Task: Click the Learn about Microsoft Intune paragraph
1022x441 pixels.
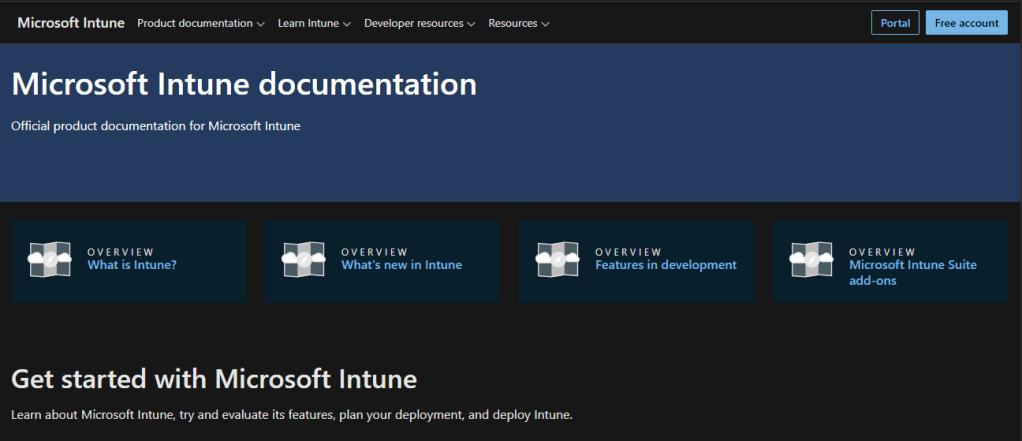Action: click(x=291, y=414)
